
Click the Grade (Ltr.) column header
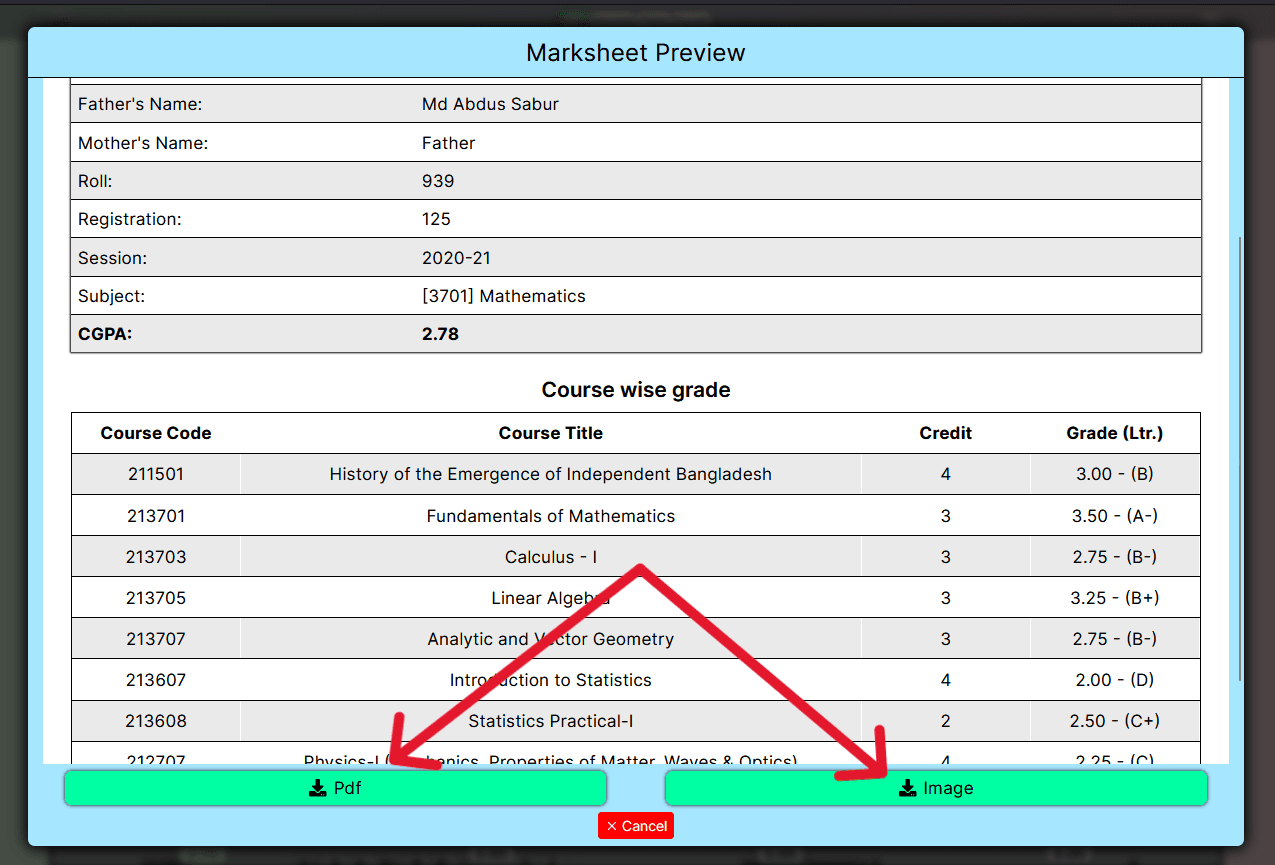click(1114, 433)
